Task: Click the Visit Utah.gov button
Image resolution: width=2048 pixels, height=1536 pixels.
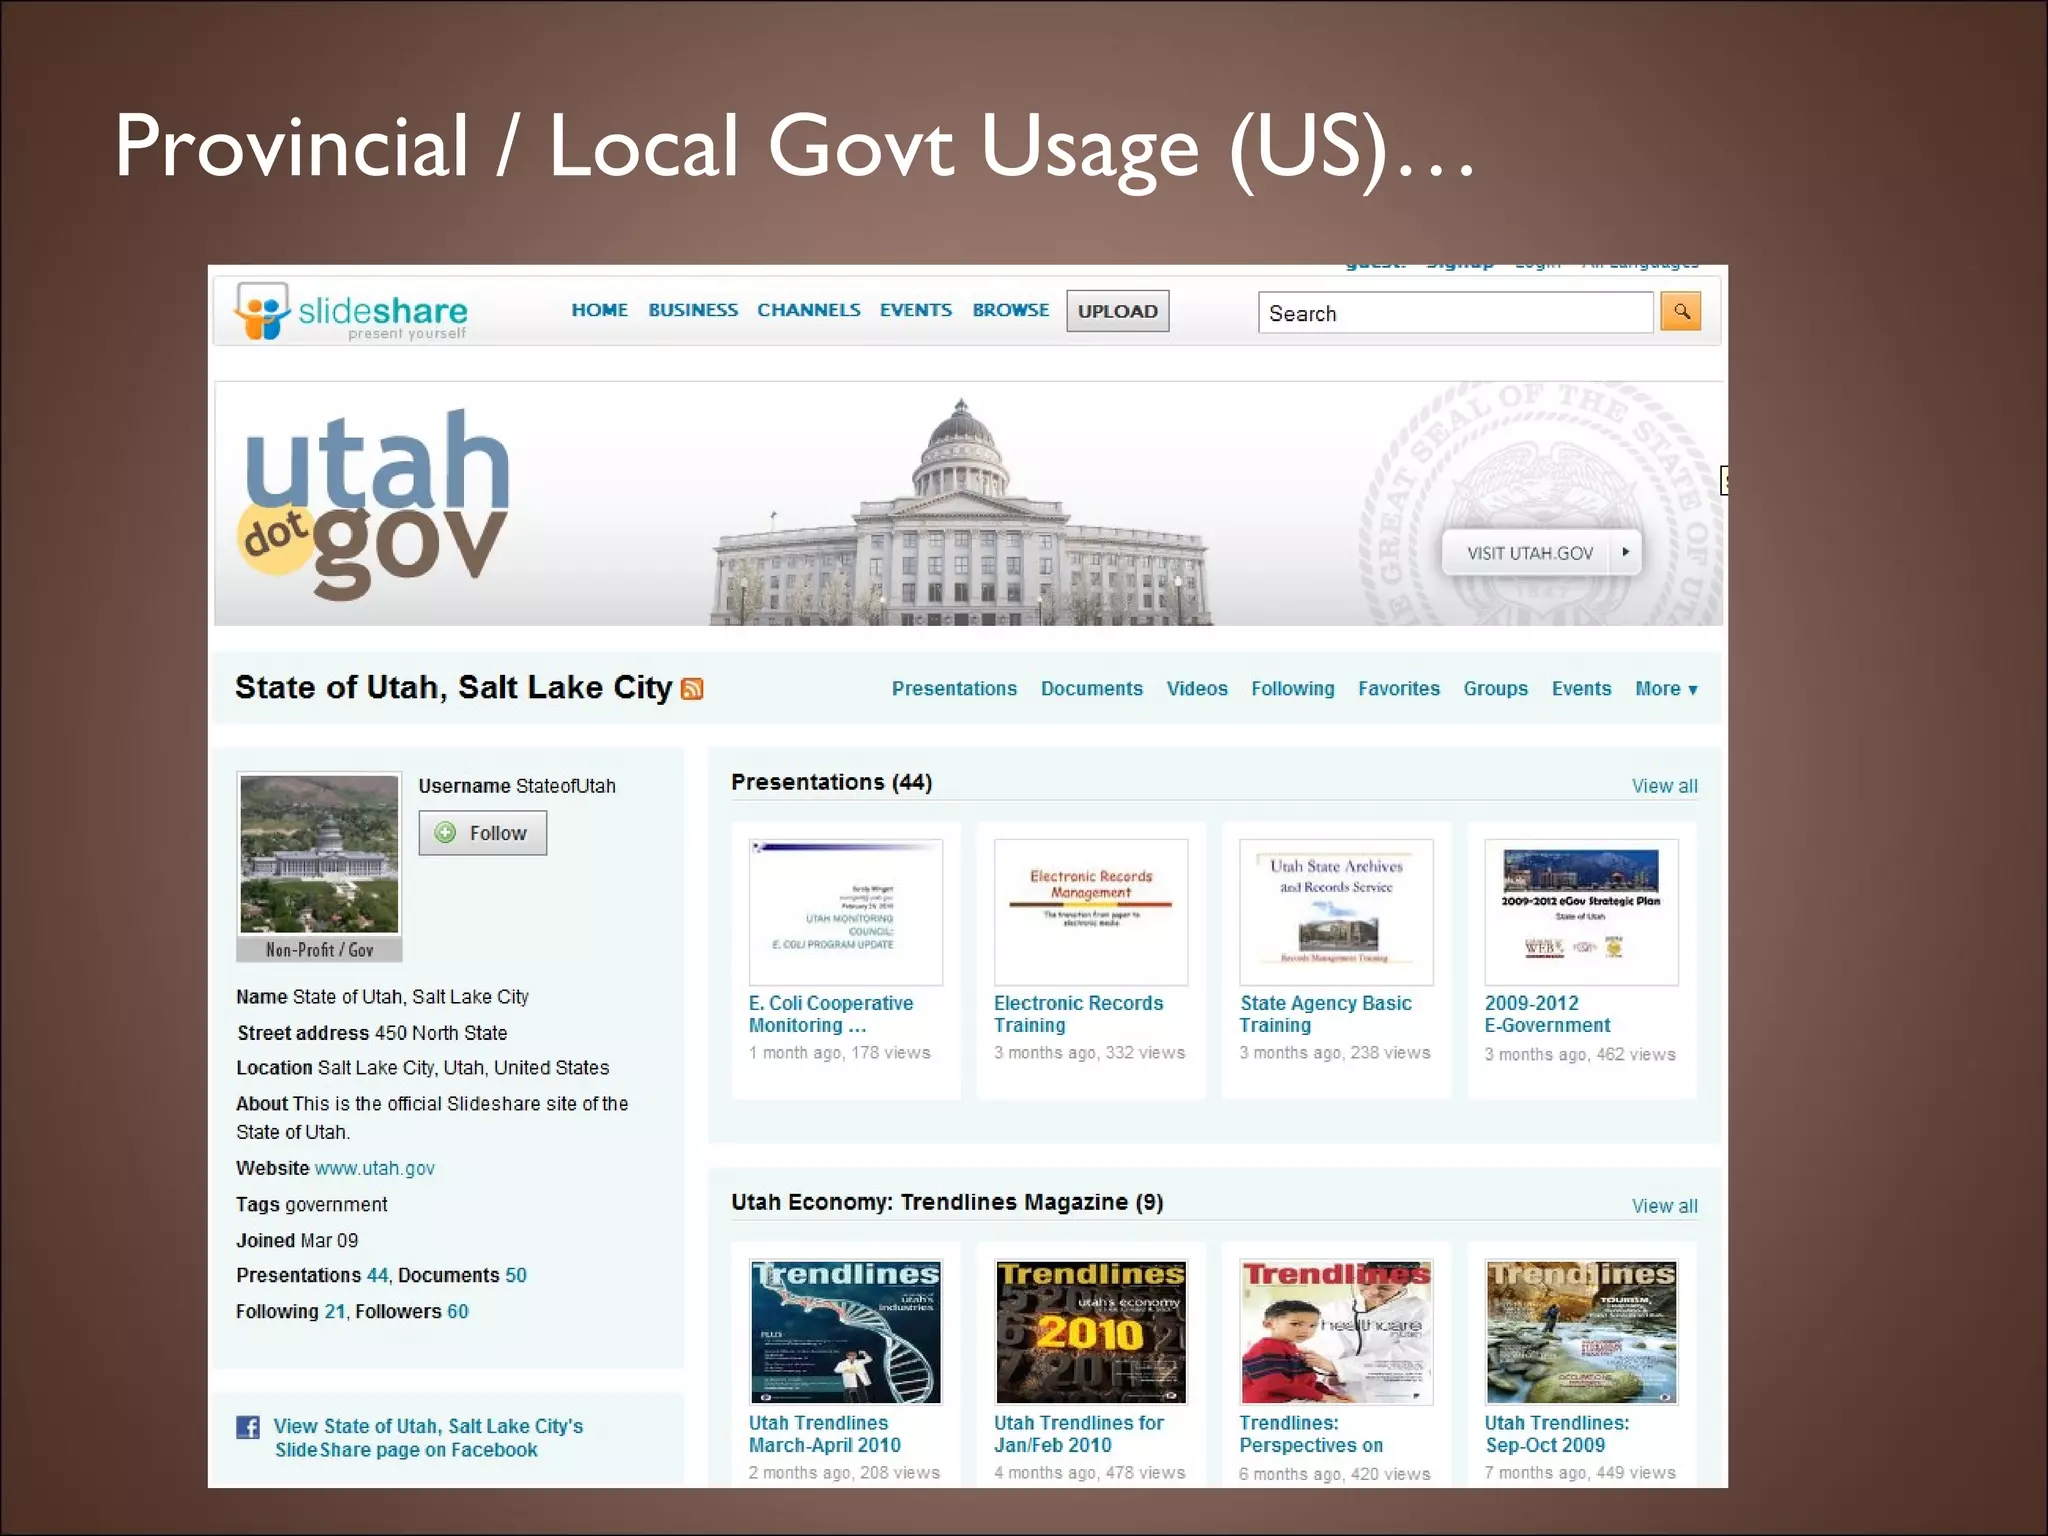Action: click(1529, 553)
